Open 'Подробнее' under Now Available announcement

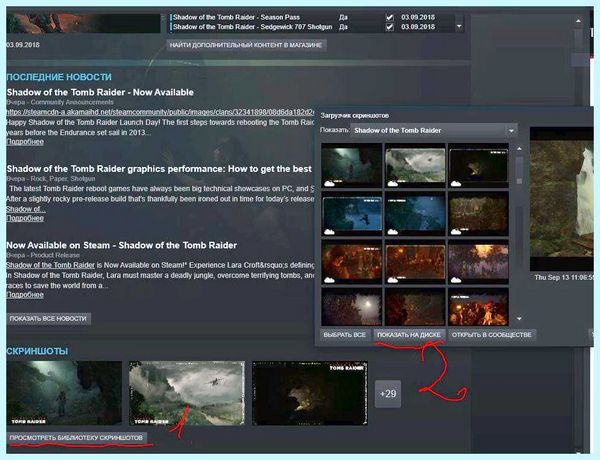25,142
